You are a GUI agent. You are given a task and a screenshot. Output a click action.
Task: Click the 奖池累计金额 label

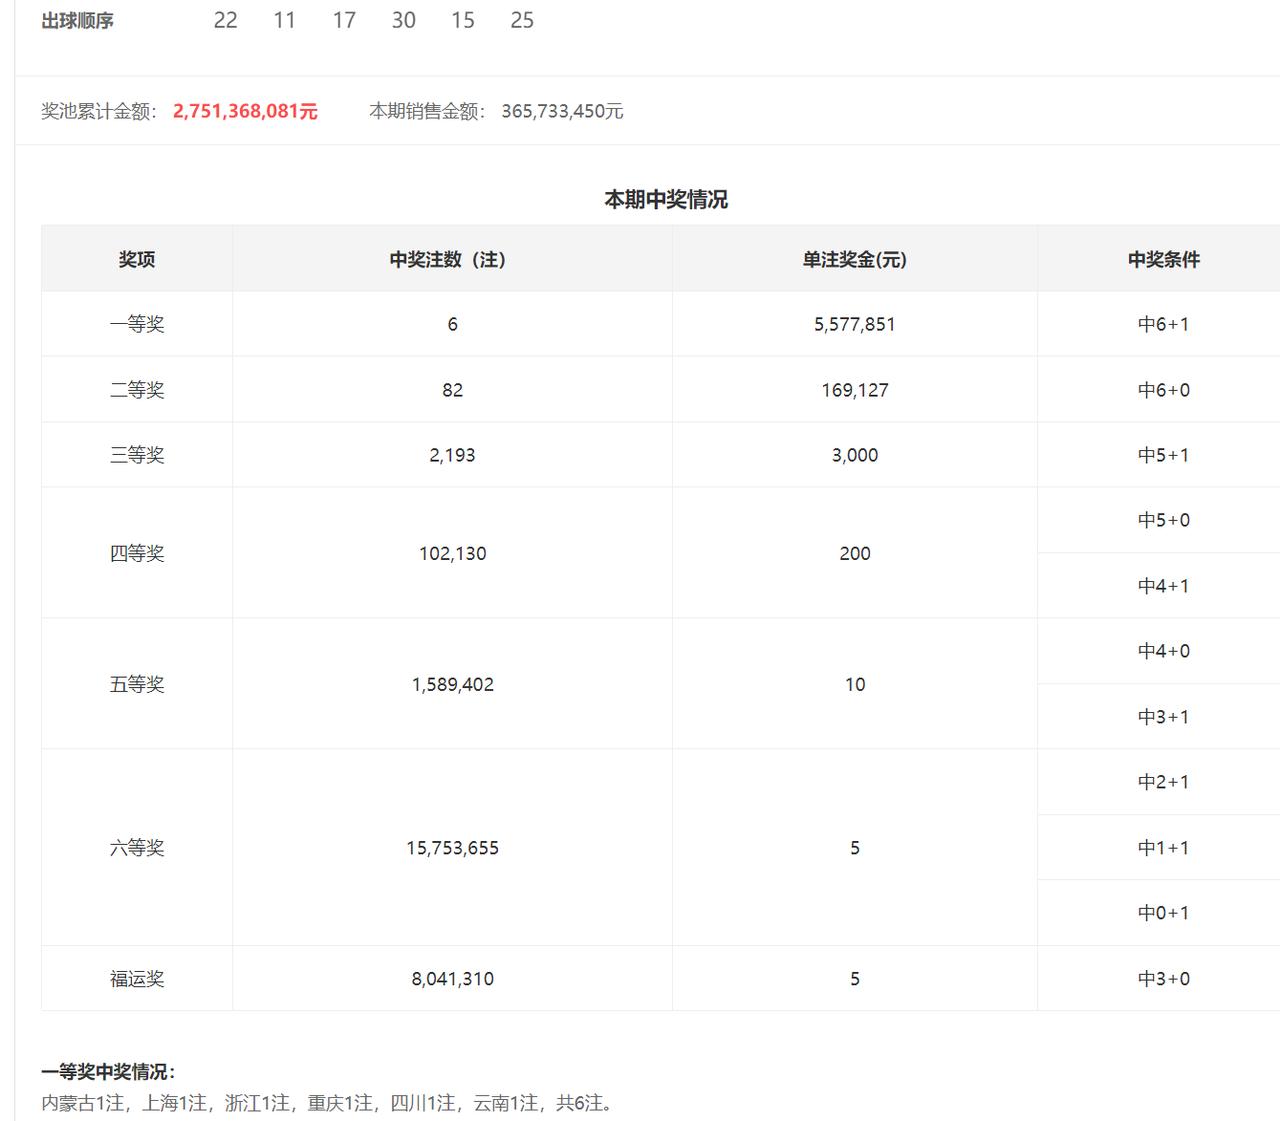point(99,111)
